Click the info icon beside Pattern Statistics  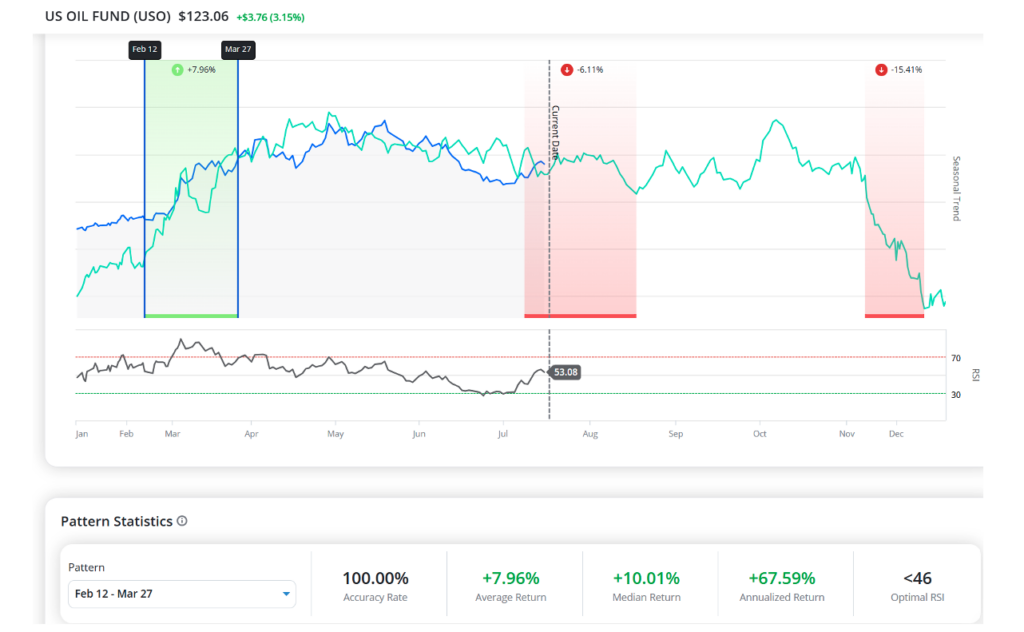(x=182, y=521)
